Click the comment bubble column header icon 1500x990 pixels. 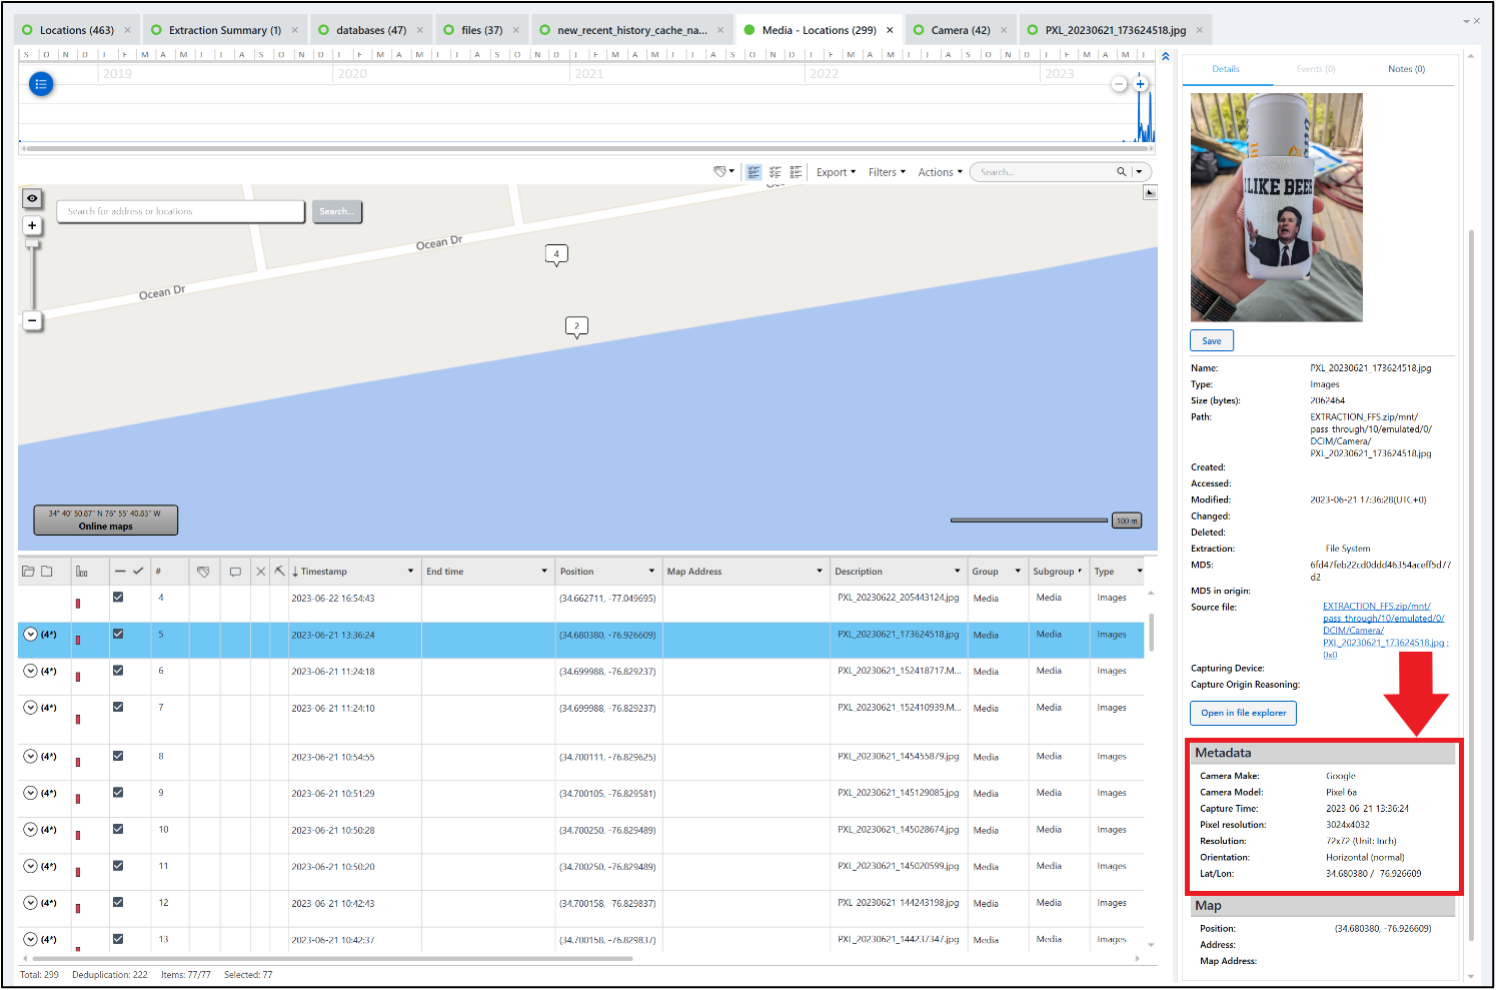(235, 572)
